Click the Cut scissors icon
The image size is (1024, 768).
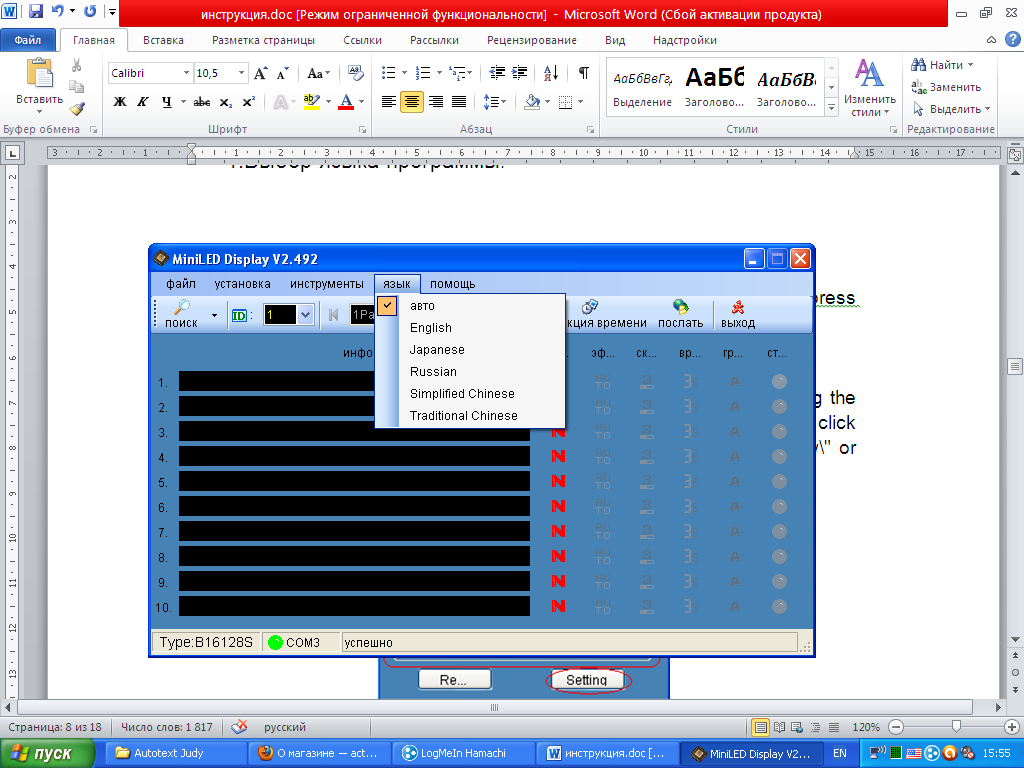click(76, 65)
